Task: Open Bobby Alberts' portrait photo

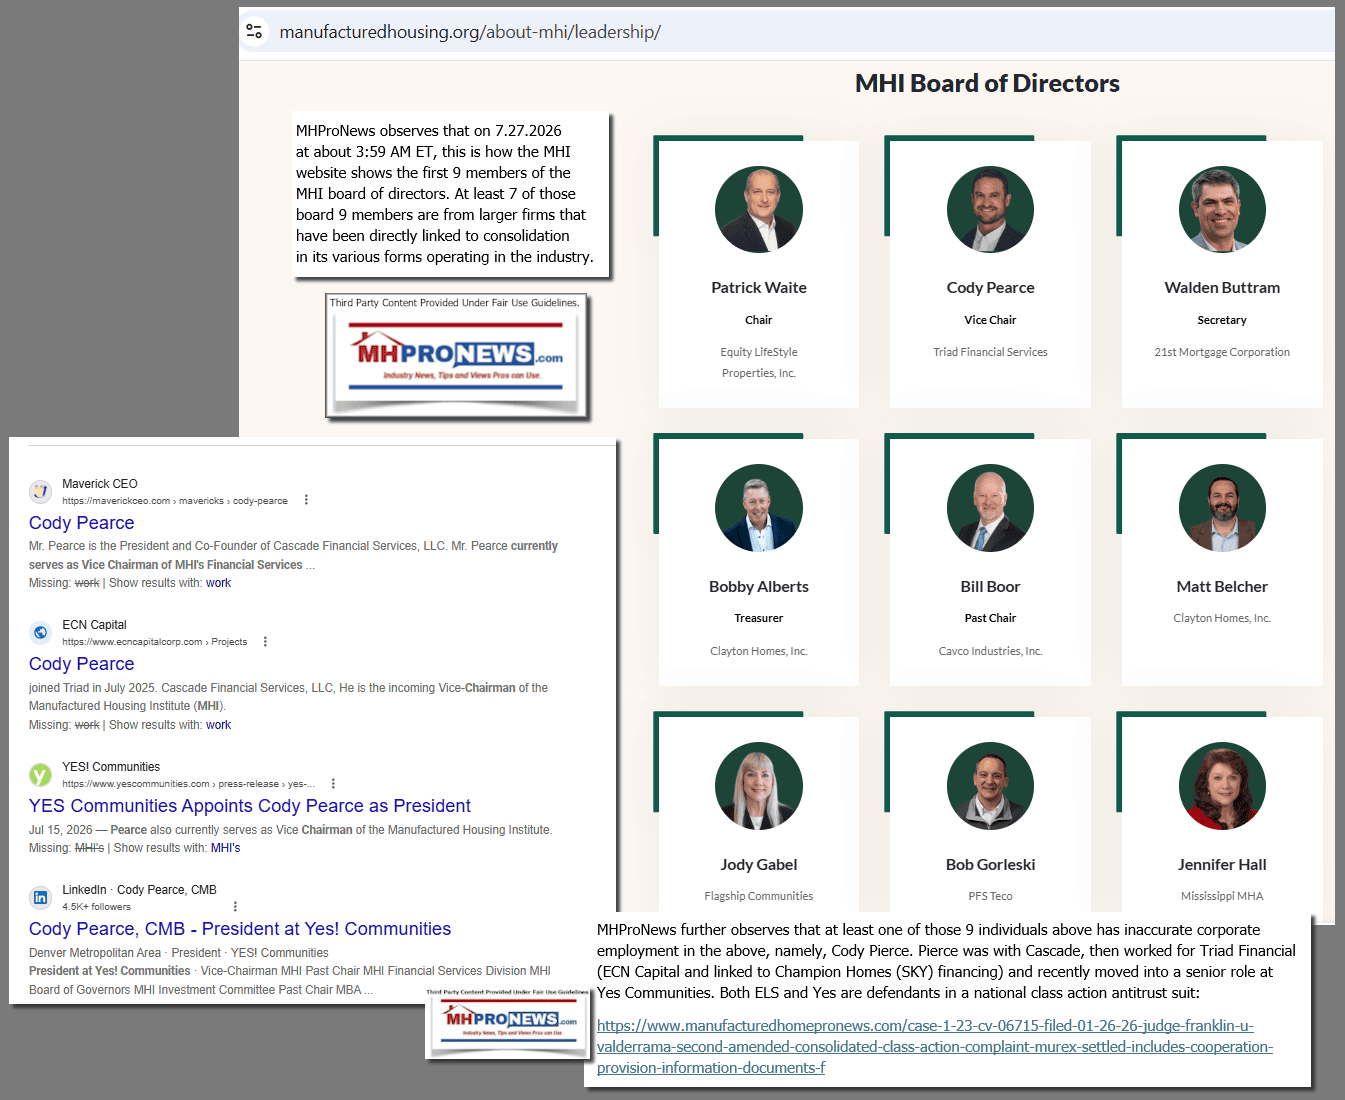Action: pos(759,508)
